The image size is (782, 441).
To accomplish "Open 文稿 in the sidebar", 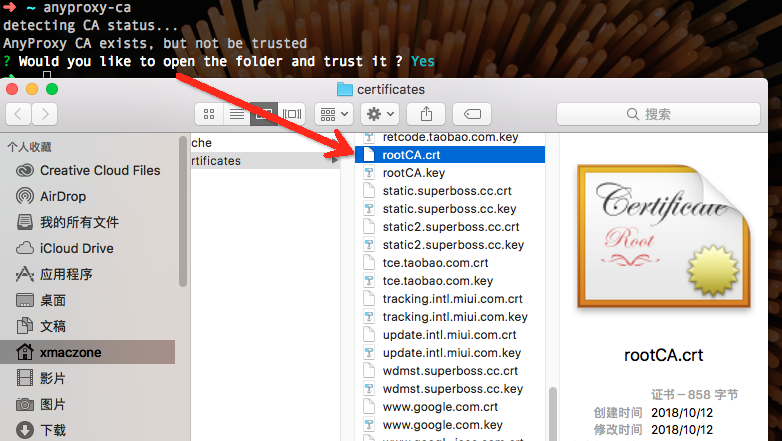I will [88, 326].
